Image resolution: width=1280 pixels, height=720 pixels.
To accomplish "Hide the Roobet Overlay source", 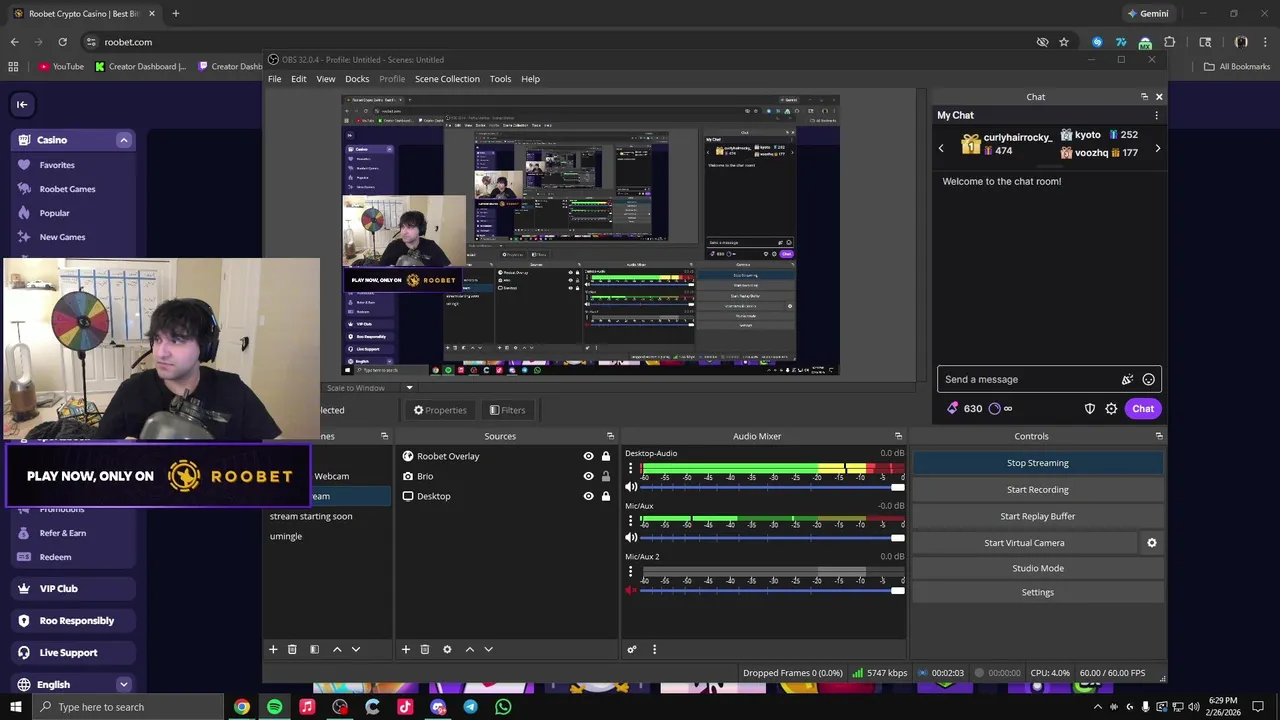I will point(588,456).
